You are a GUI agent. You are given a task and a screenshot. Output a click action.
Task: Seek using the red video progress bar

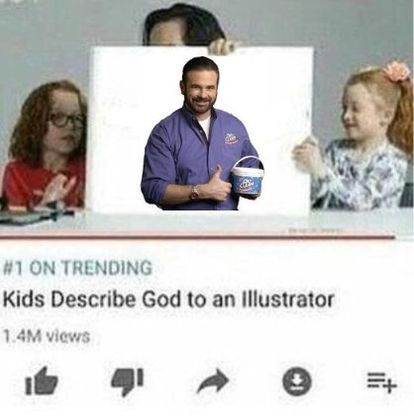coord(197,237)
